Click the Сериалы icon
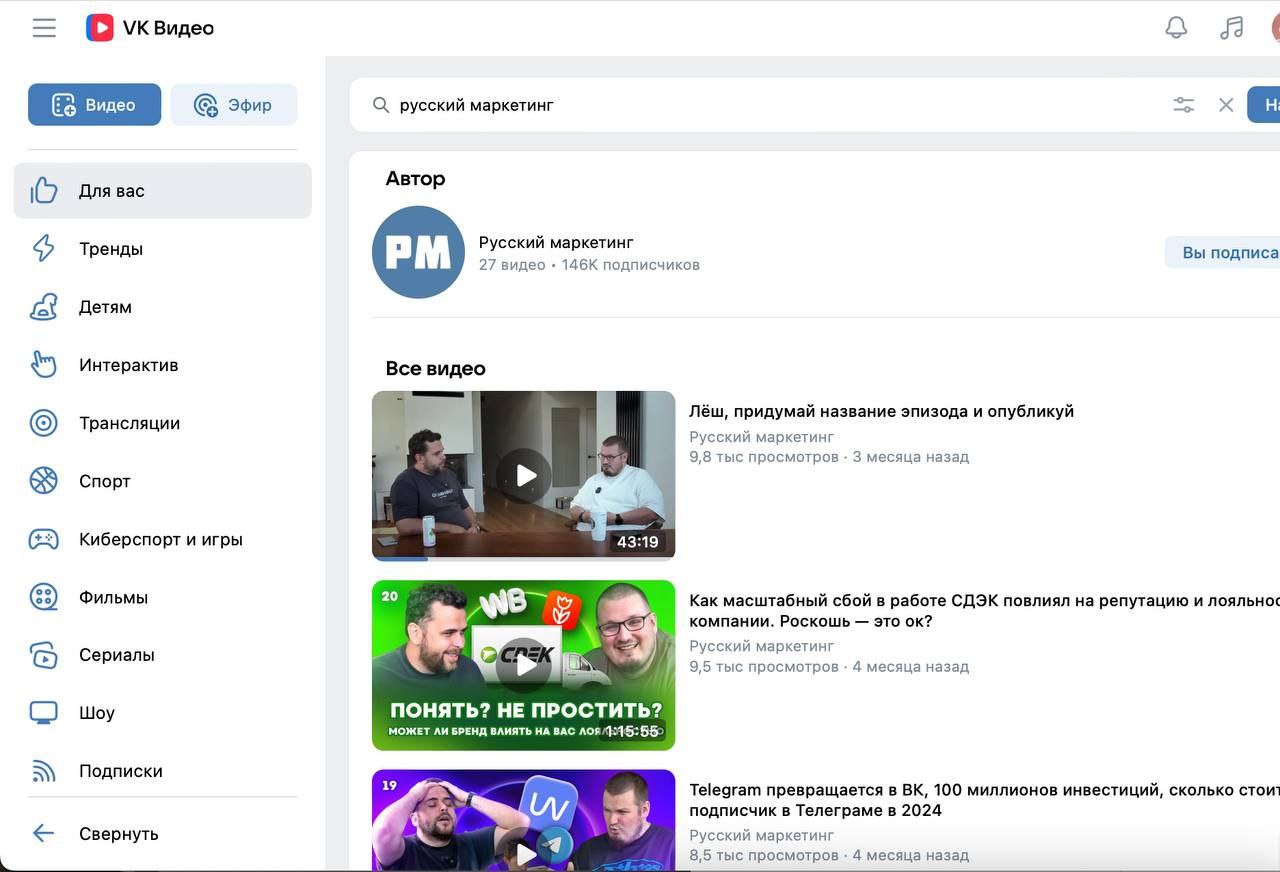Viewport: 1280px width, 872px height. coord(44,655)
